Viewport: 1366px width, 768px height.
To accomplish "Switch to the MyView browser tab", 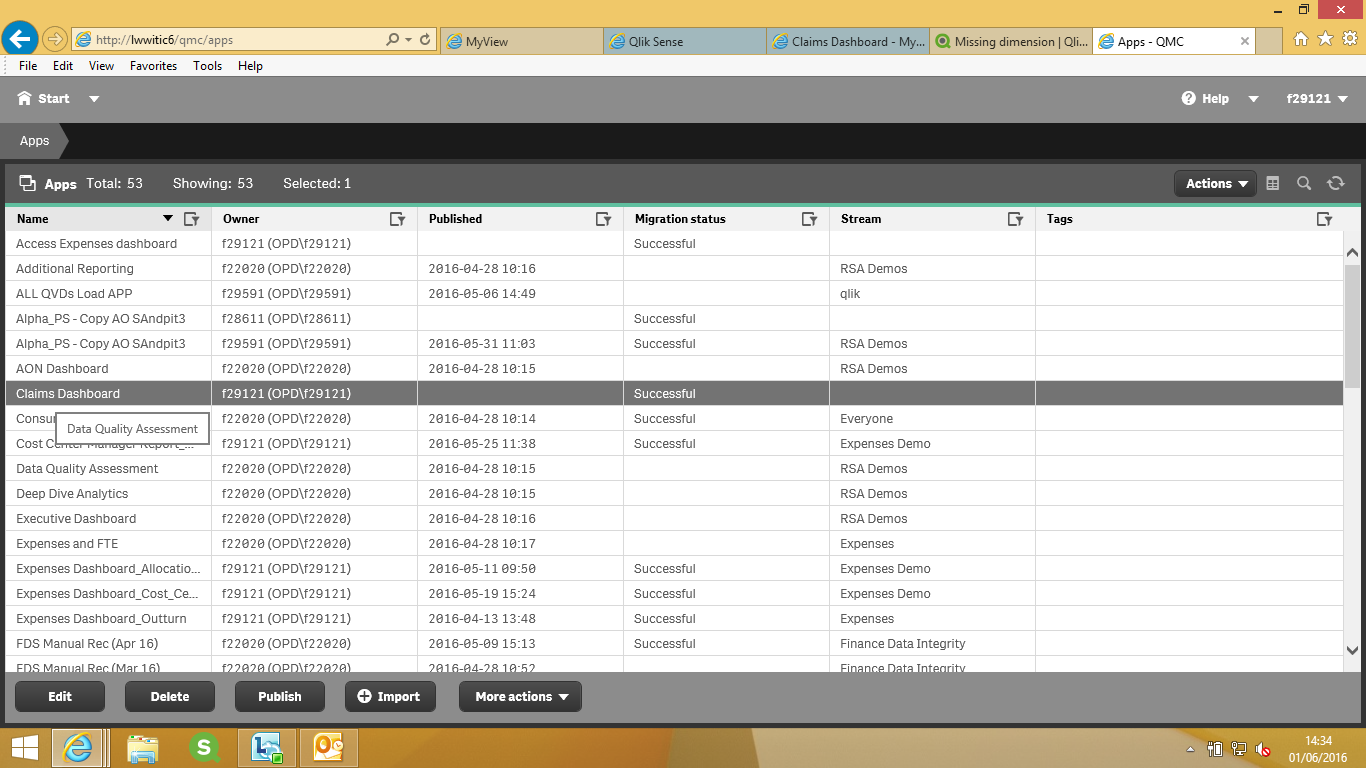I will click(521, 41).
